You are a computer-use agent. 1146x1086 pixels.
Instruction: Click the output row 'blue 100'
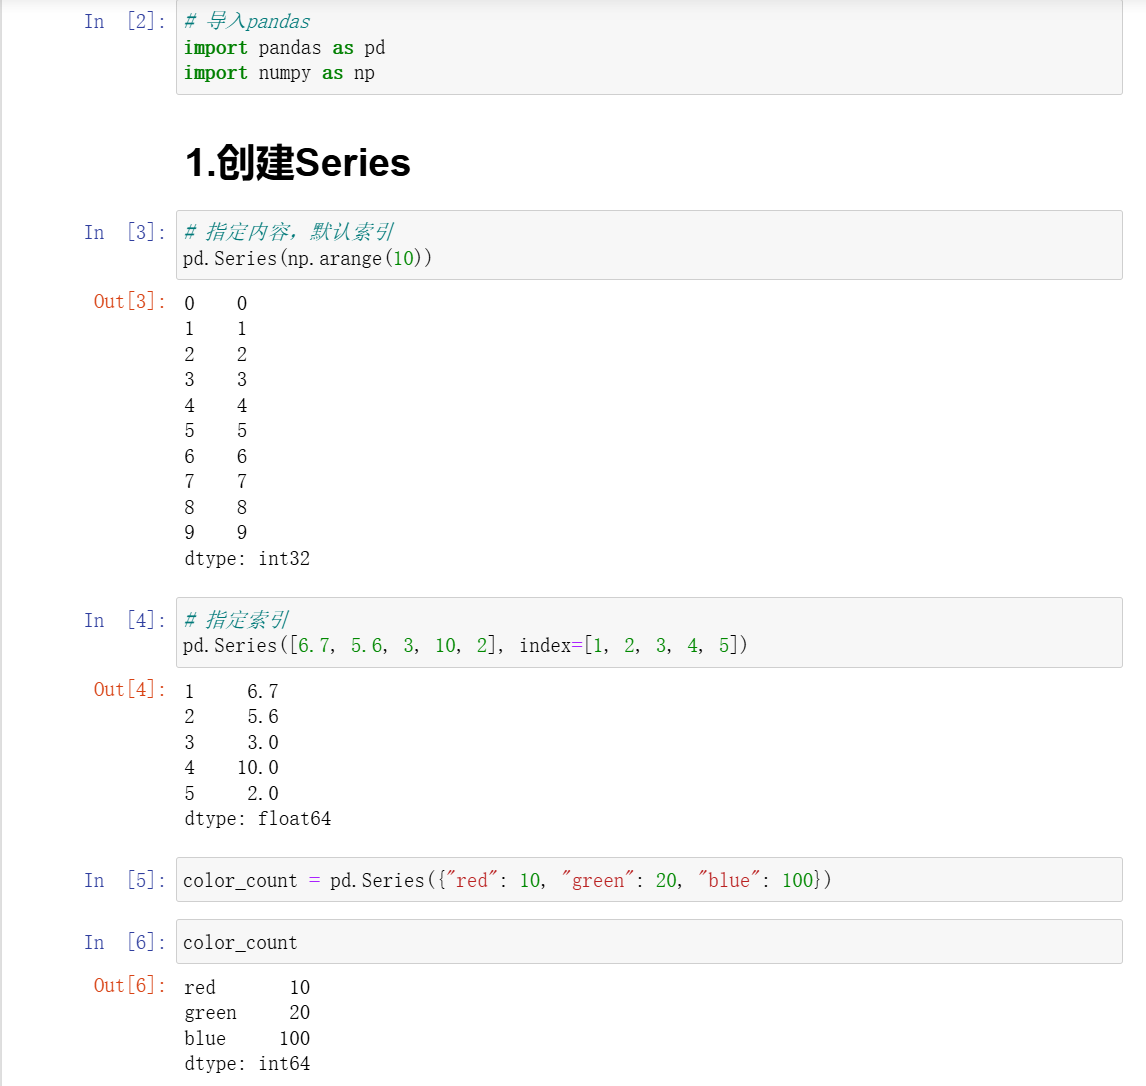coord(247,1038)
